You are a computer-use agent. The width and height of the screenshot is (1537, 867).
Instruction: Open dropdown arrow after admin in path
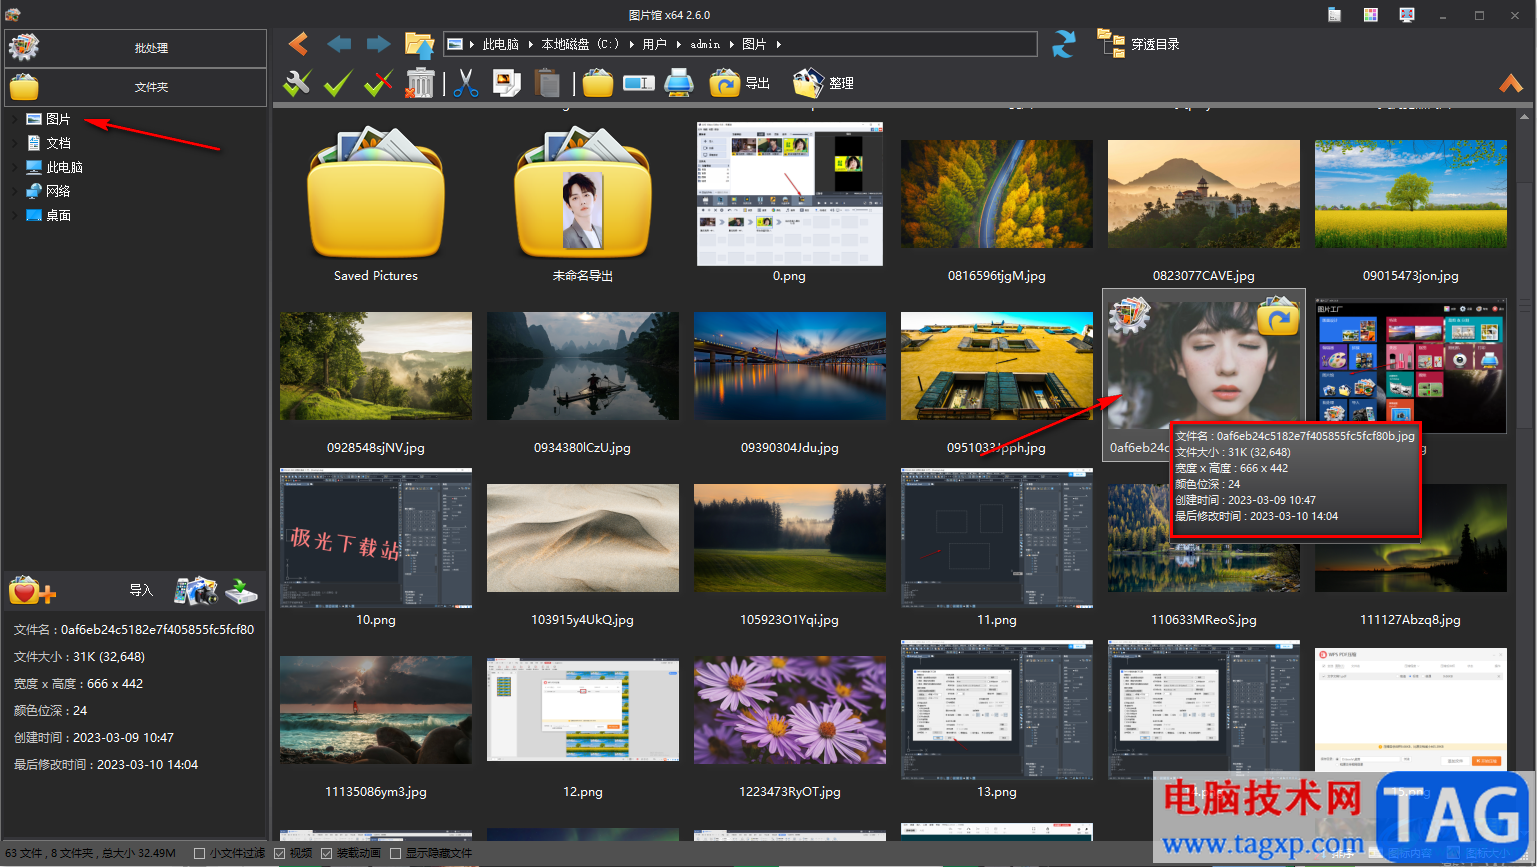[731, 44]
